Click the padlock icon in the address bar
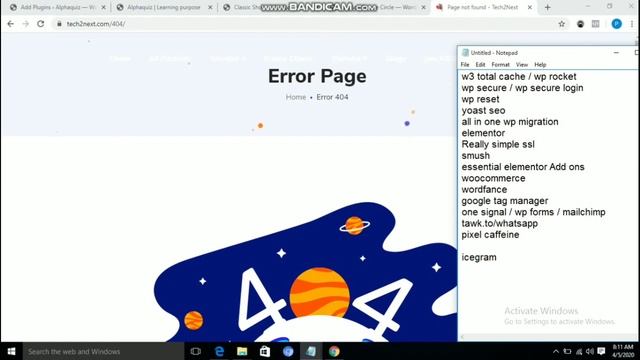The width and height of the screenshot is (640, 360). 59,24
